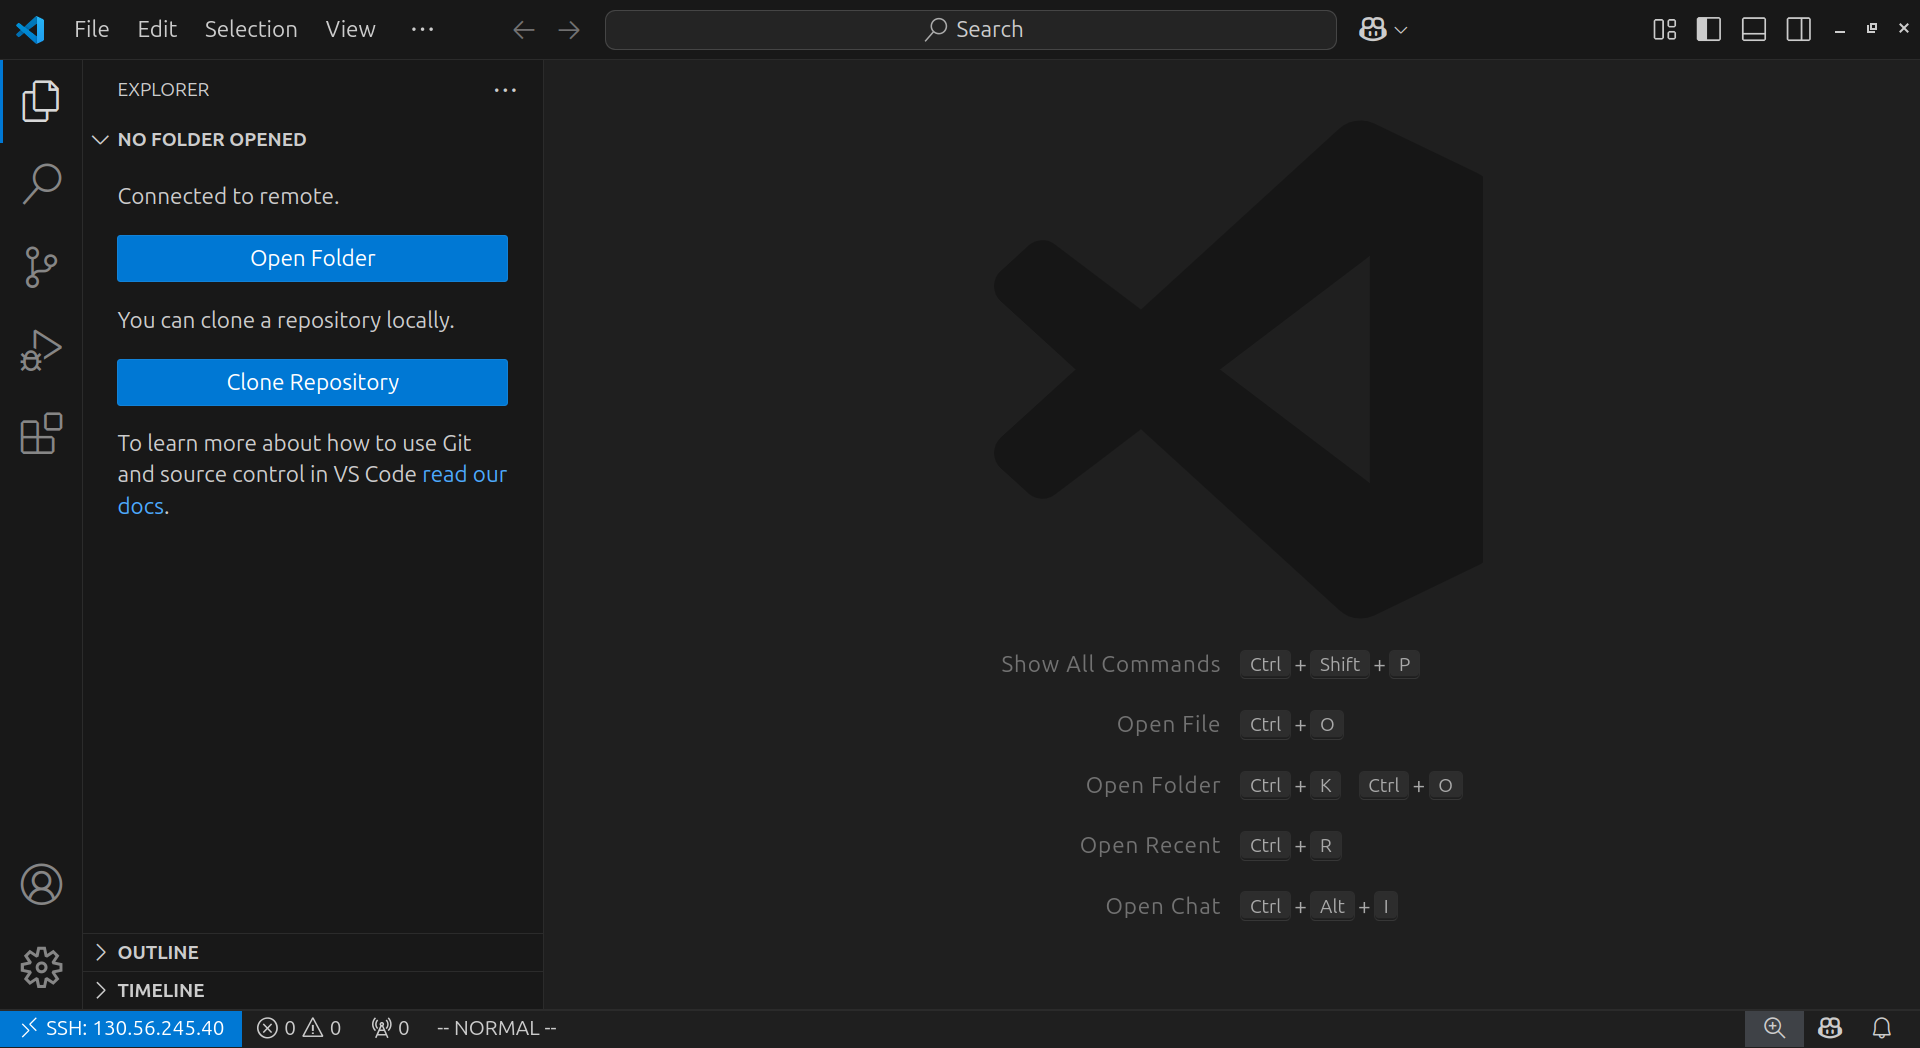This screenshot has height=1048, width=1920.
Task: Expand the Outline section
Action: click(158, 952)
